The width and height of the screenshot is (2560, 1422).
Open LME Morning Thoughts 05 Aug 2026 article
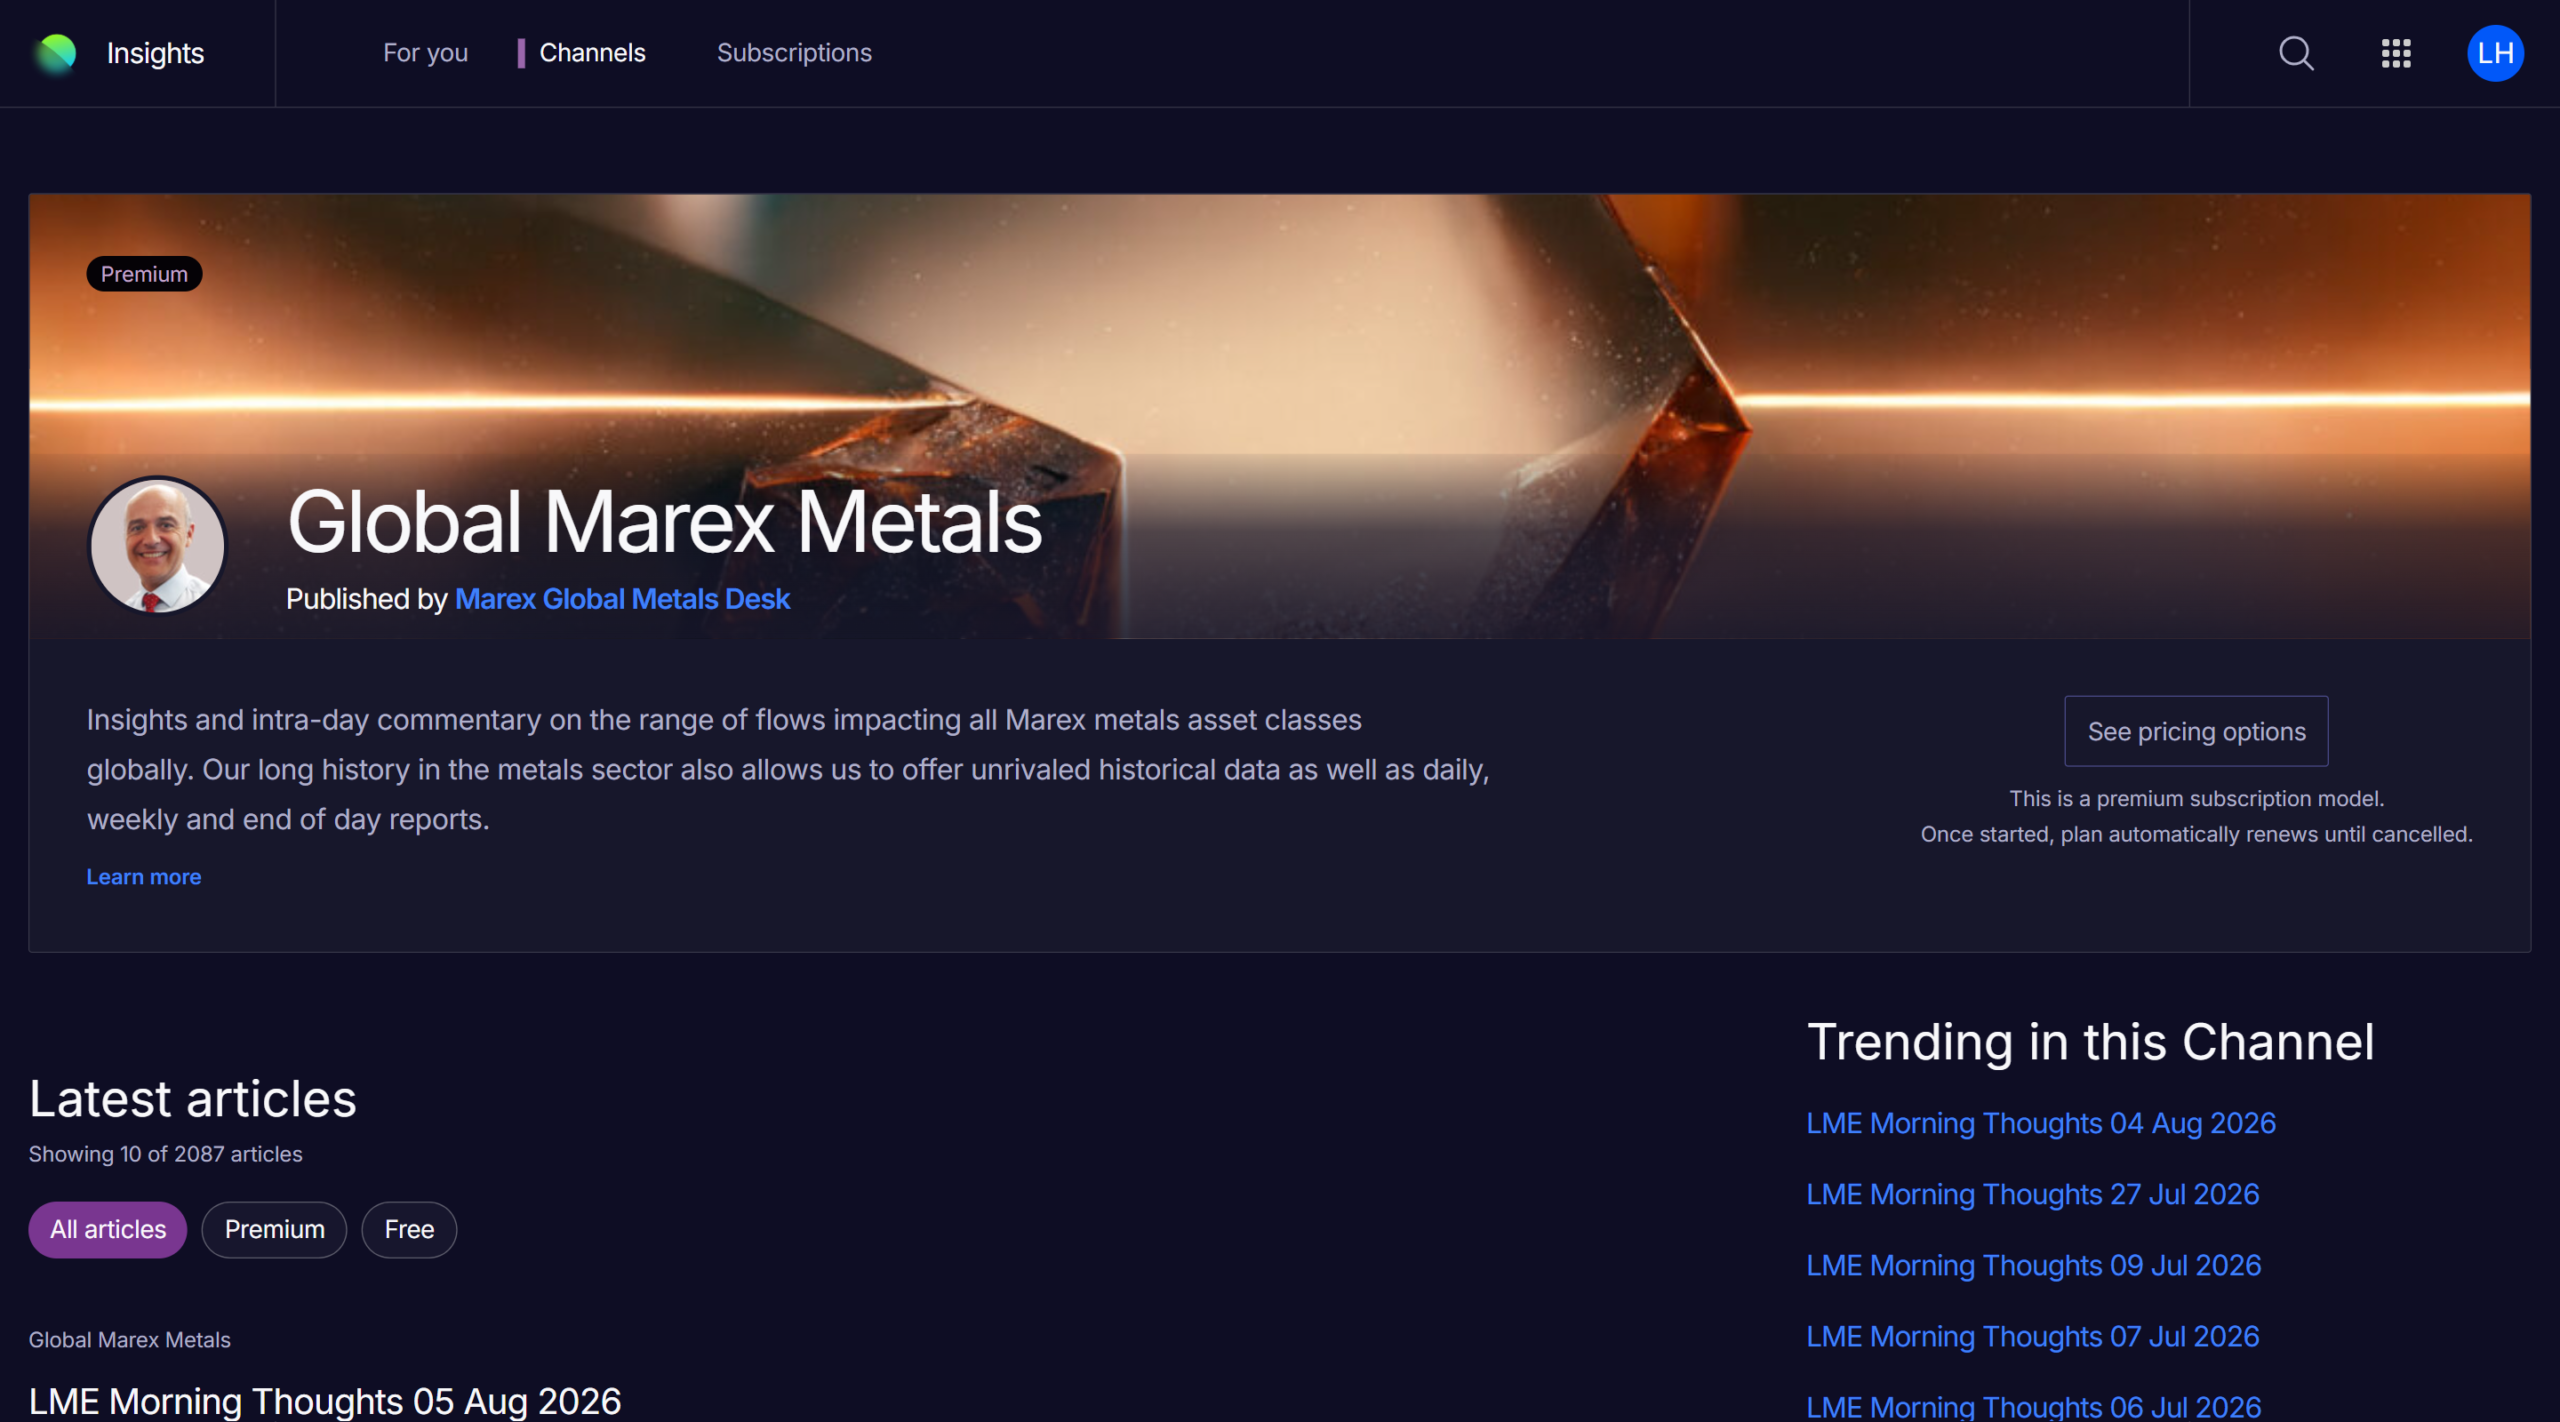point(325,1401)
